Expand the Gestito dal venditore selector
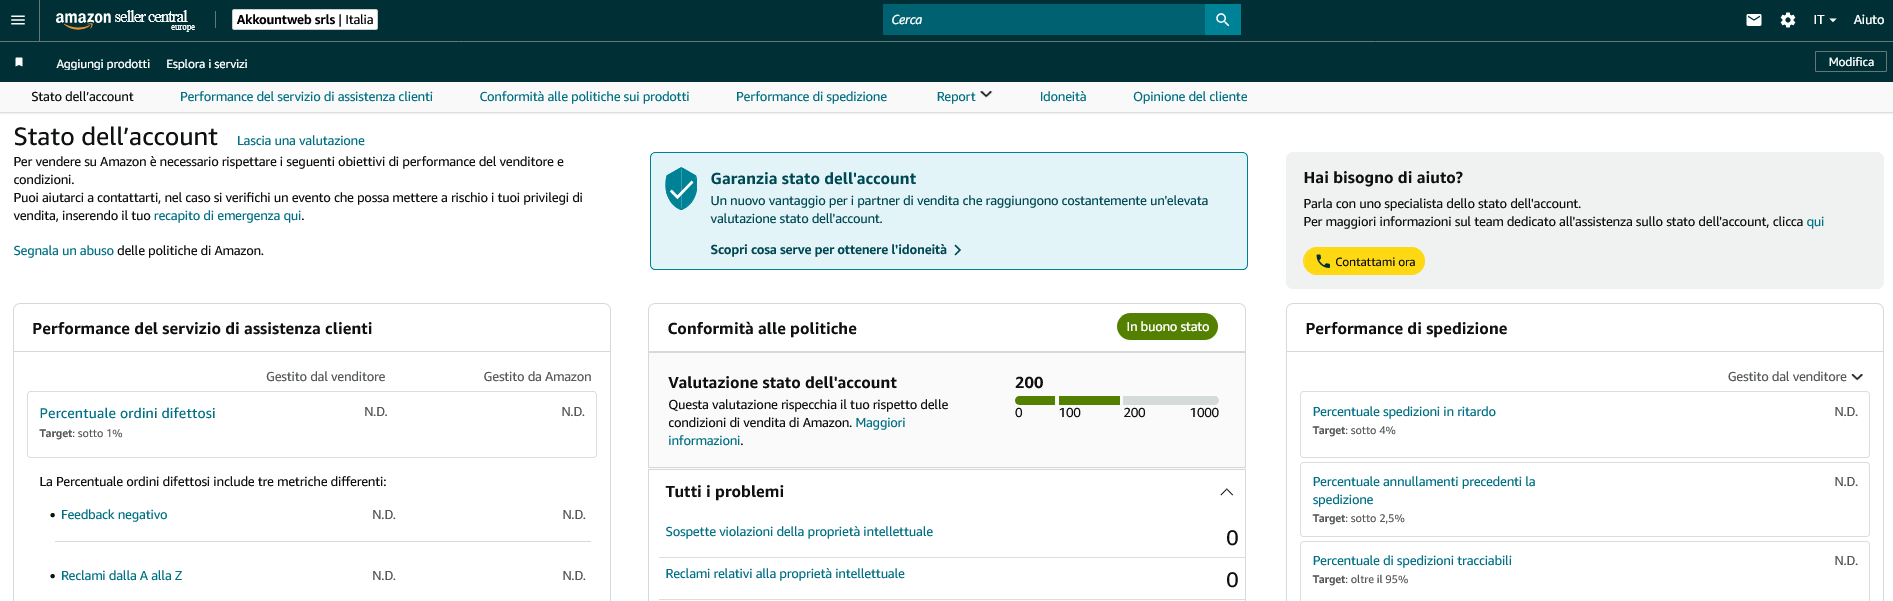 1795,377
